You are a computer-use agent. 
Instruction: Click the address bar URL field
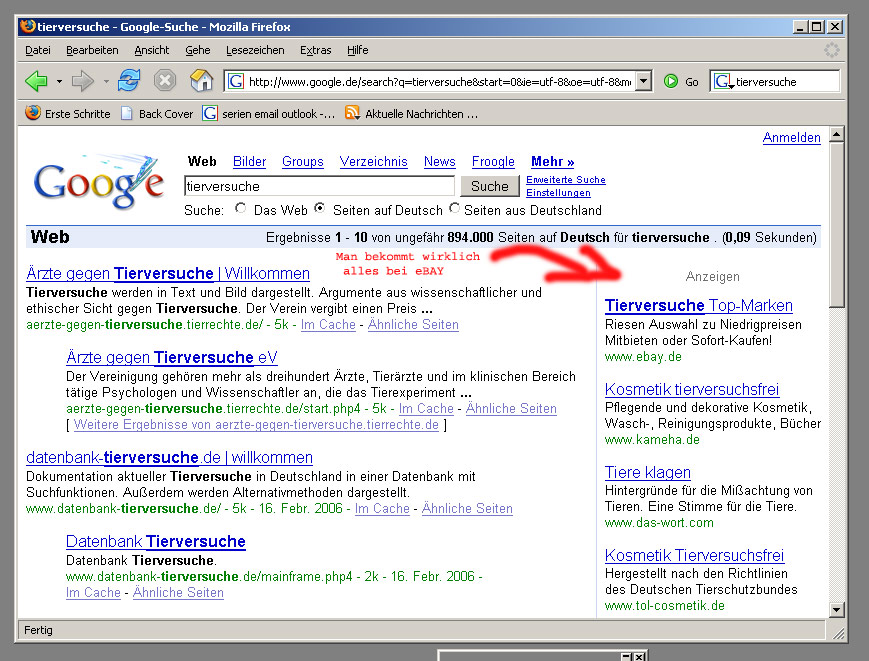tap(439, 81)
